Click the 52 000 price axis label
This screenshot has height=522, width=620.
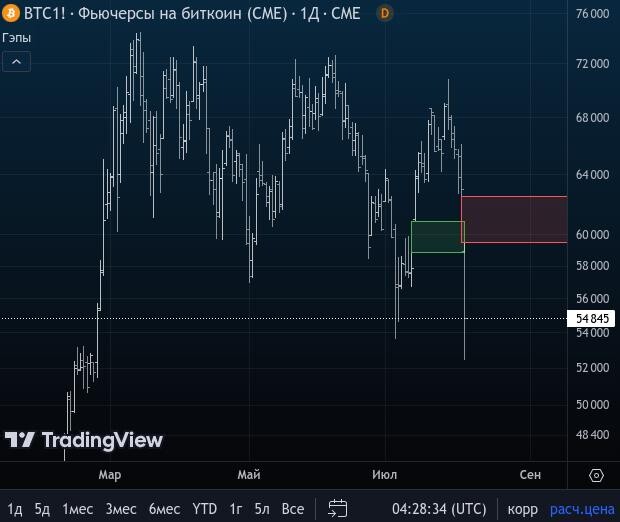point(592,368)
